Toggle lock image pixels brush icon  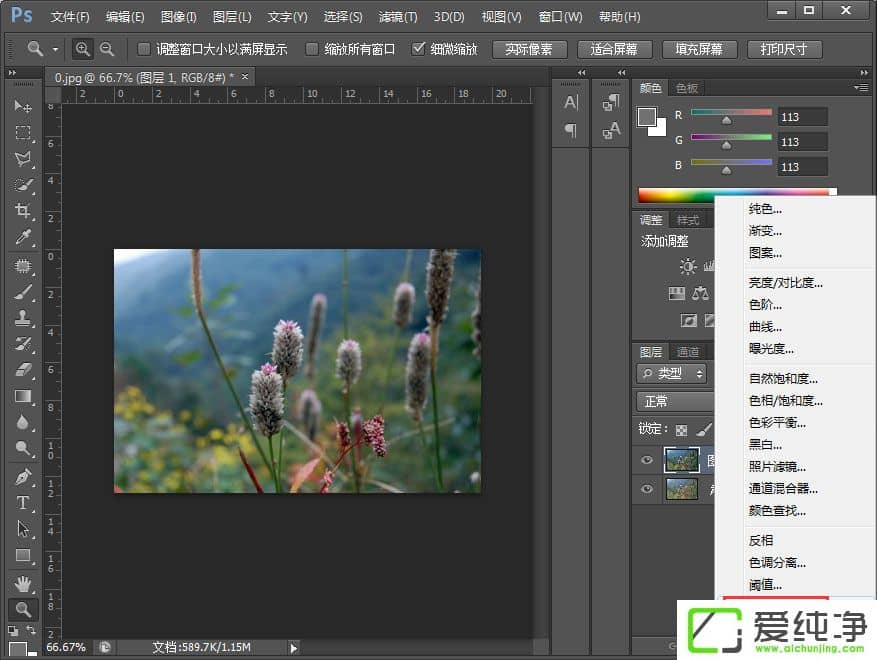point(704,430)
